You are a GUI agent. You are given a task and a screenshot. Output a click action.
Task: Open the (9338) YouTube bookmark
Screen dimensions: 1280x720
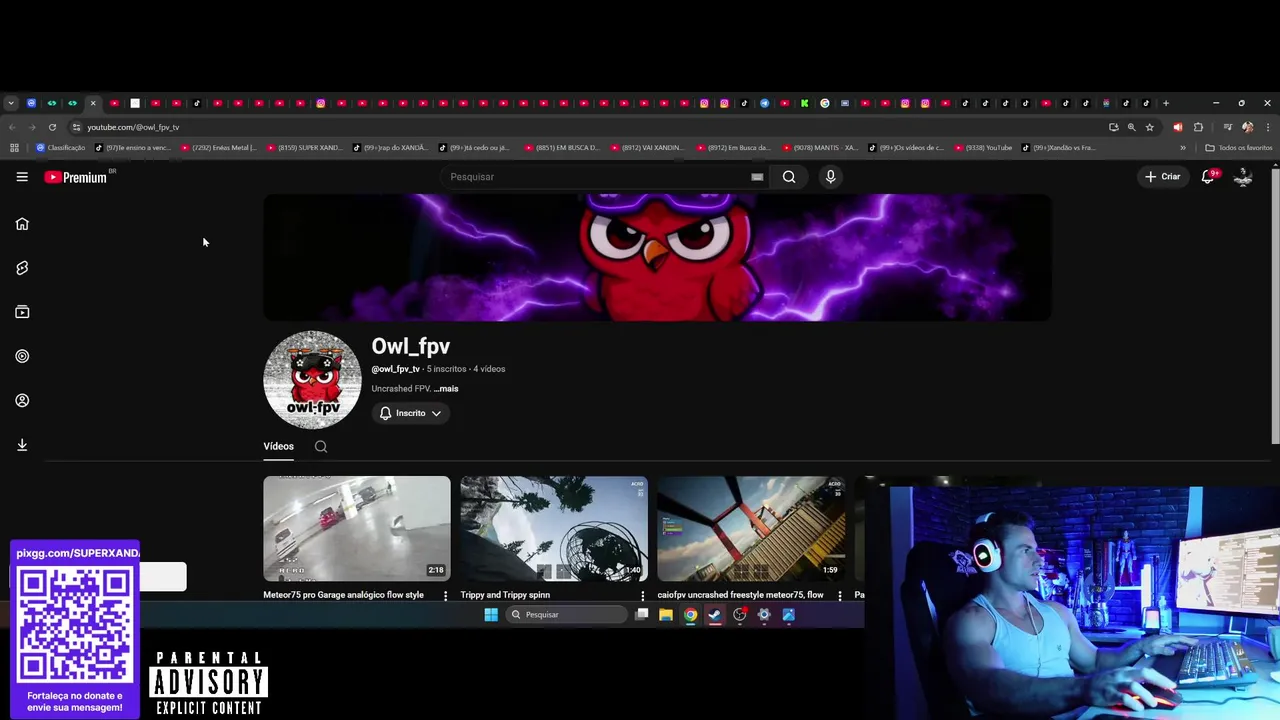(x=983, y=148)
